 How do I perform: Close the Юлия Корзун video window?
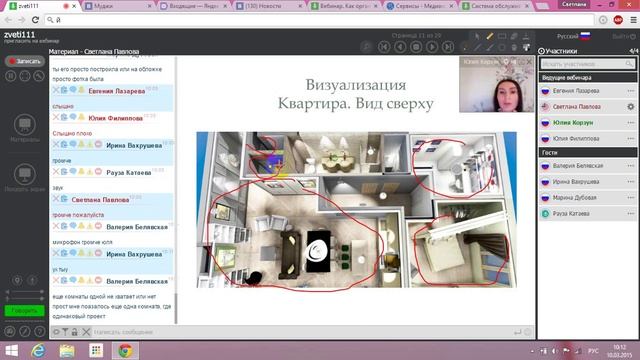[529, 62]
